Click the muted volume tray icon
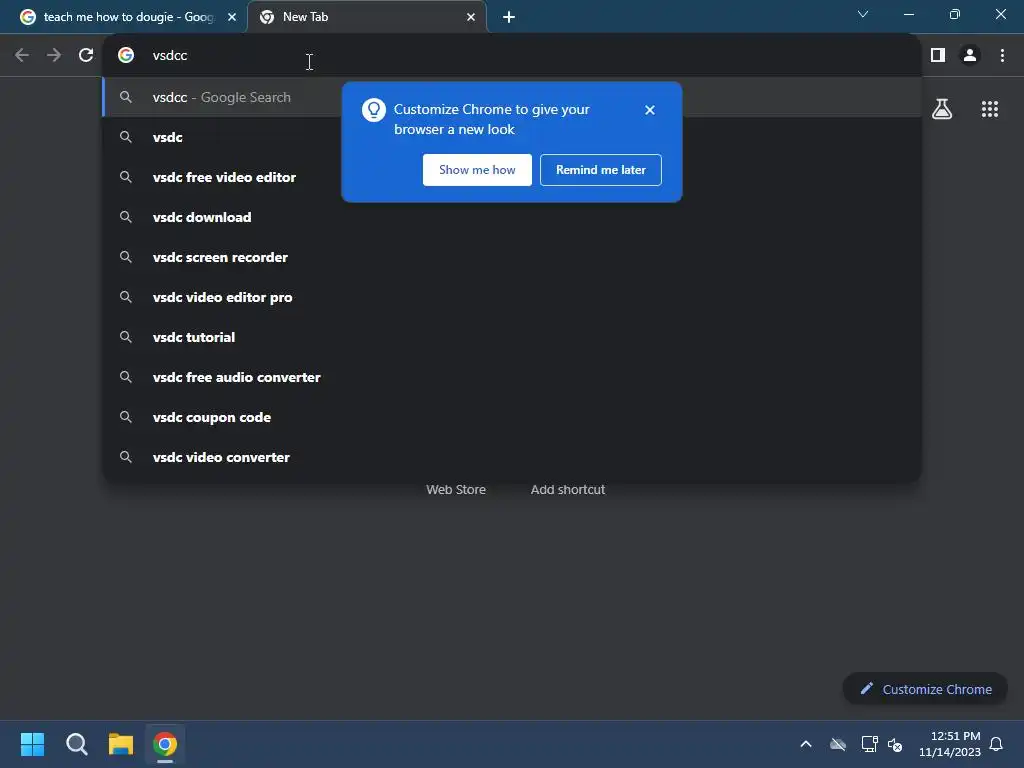Viewport: 1024px width, 768px height. click(x=895, y=744)
